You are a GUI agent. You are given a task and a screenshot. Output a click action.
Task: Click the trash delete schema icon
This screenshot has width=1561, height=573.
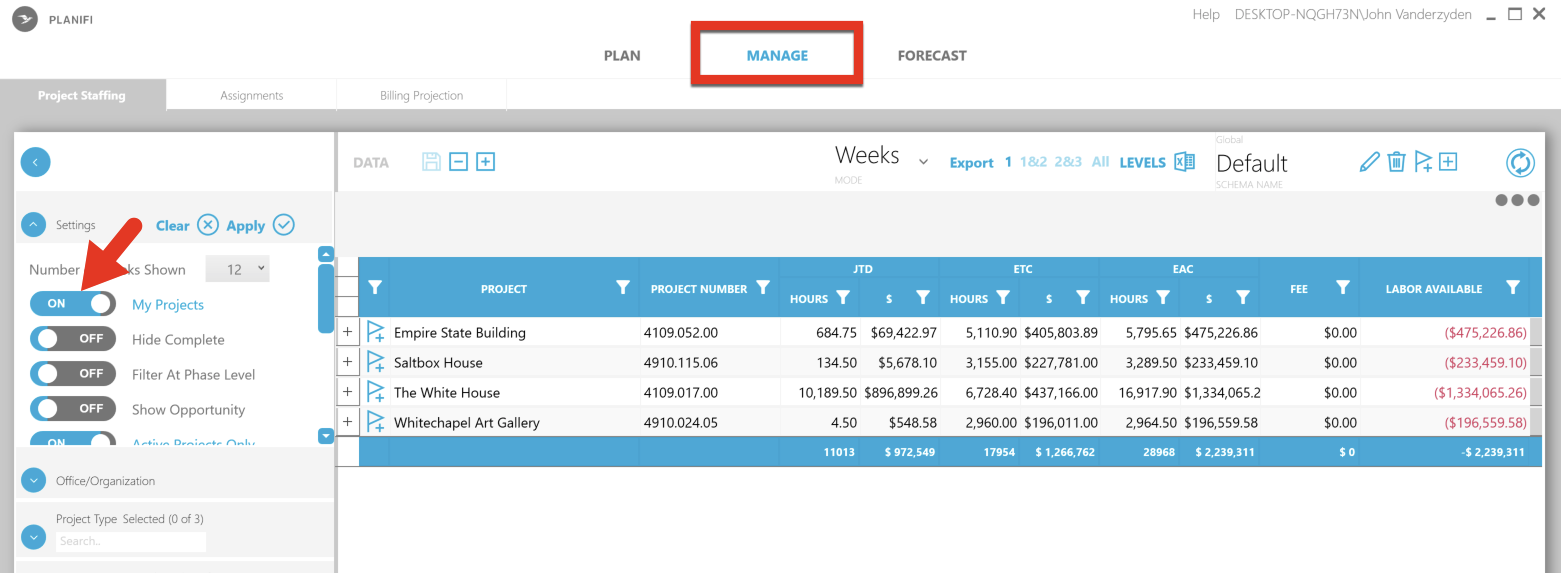1396,162
